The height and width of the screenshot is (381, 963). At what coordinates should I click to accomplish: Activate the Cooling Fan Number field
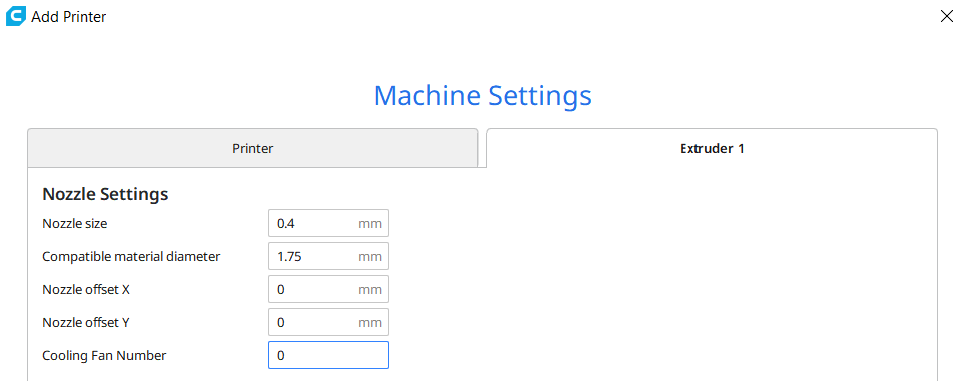pos(329,355)
